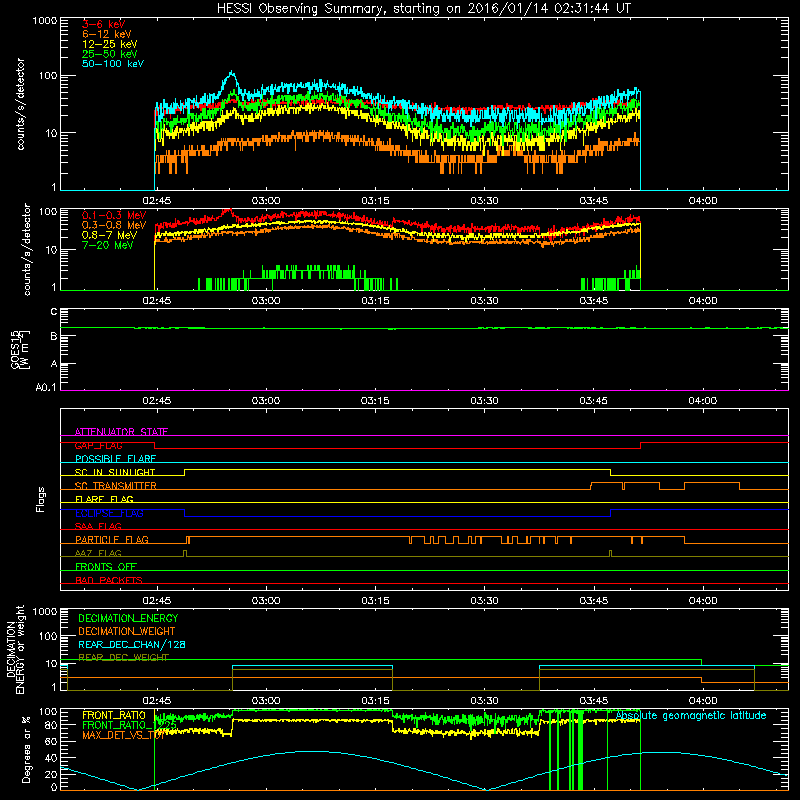Screen dimensions: 800x800
Task: Select the ECLIPSE_FLAG label
Action: (x=109, y=513)
